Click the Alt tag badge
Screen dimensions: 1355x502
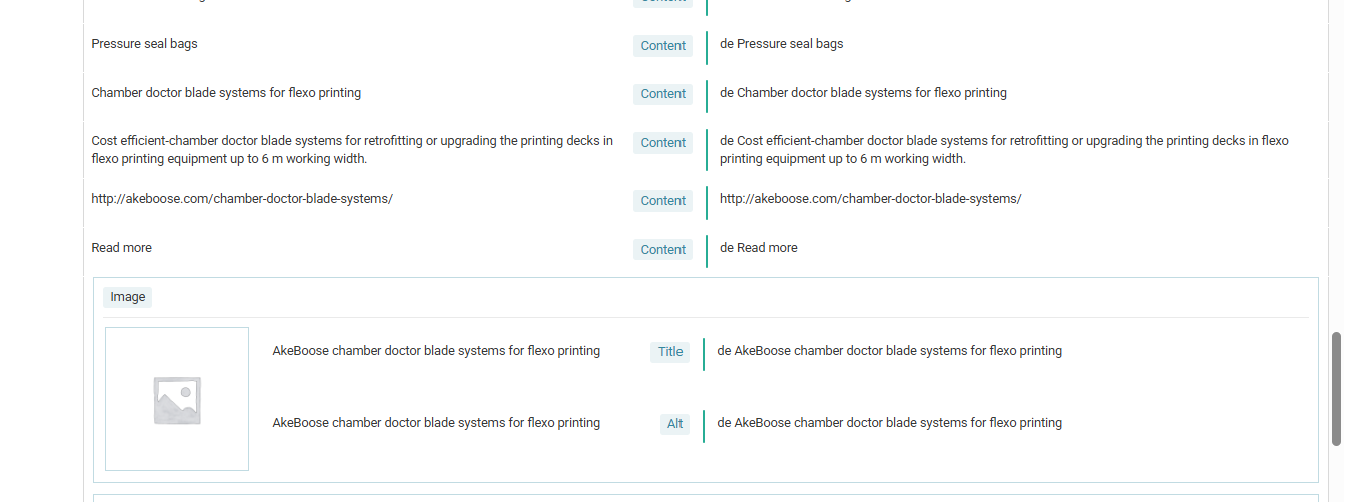tap(675, 424)
